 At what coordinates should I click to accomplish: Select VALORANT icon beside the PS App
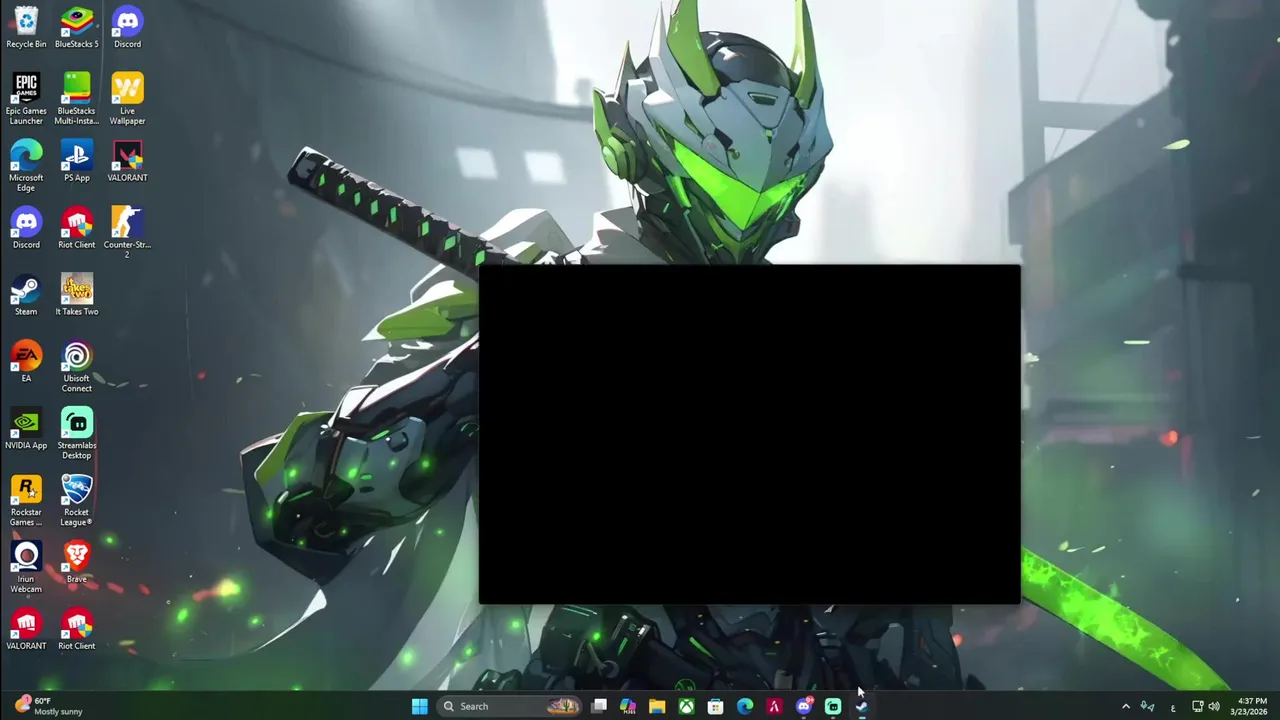pyautogui.click(x=127, y=161)
